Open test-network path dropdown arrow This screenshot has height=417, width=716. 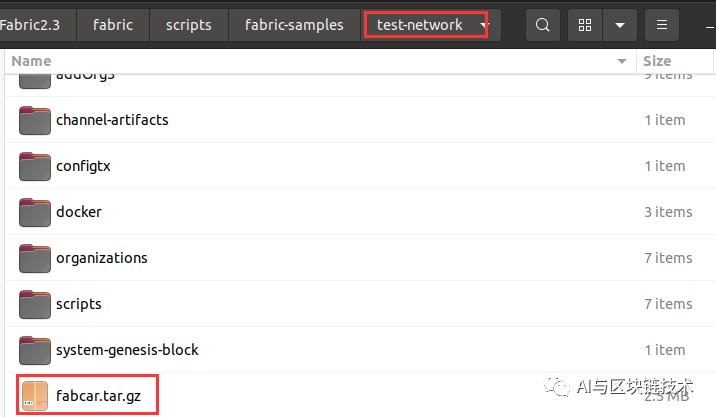483,24
